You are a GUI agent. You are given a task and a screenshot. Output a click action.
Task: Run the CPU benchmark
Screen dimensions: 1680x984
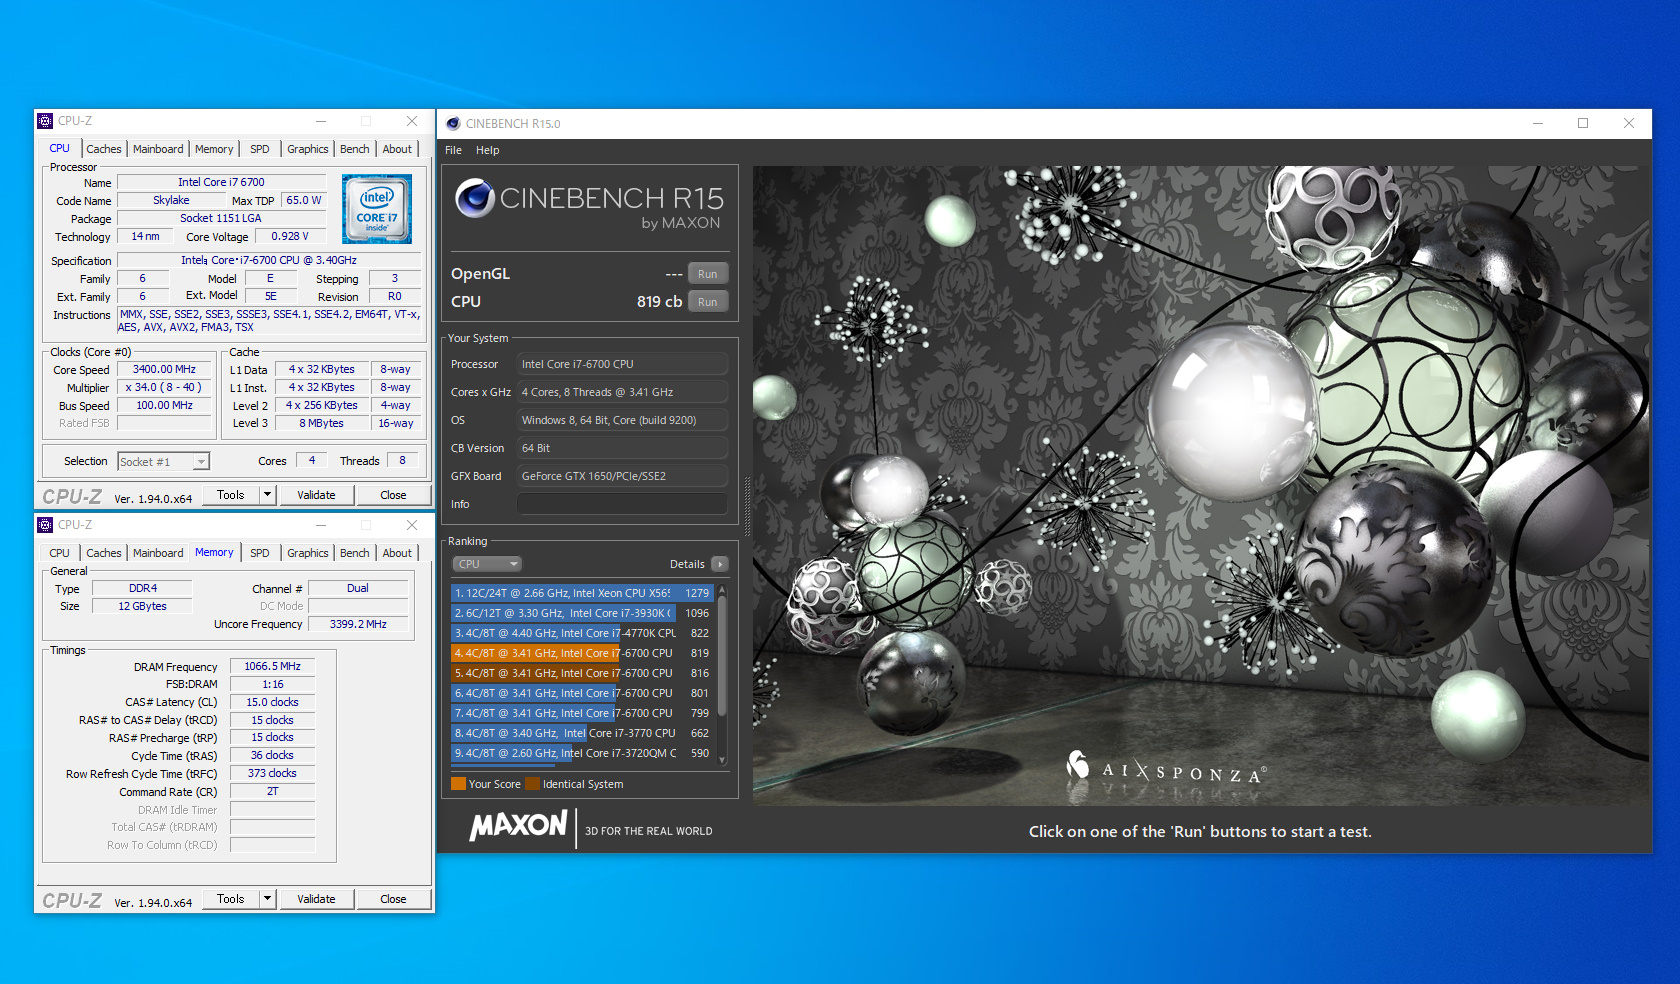click(708, 302)
